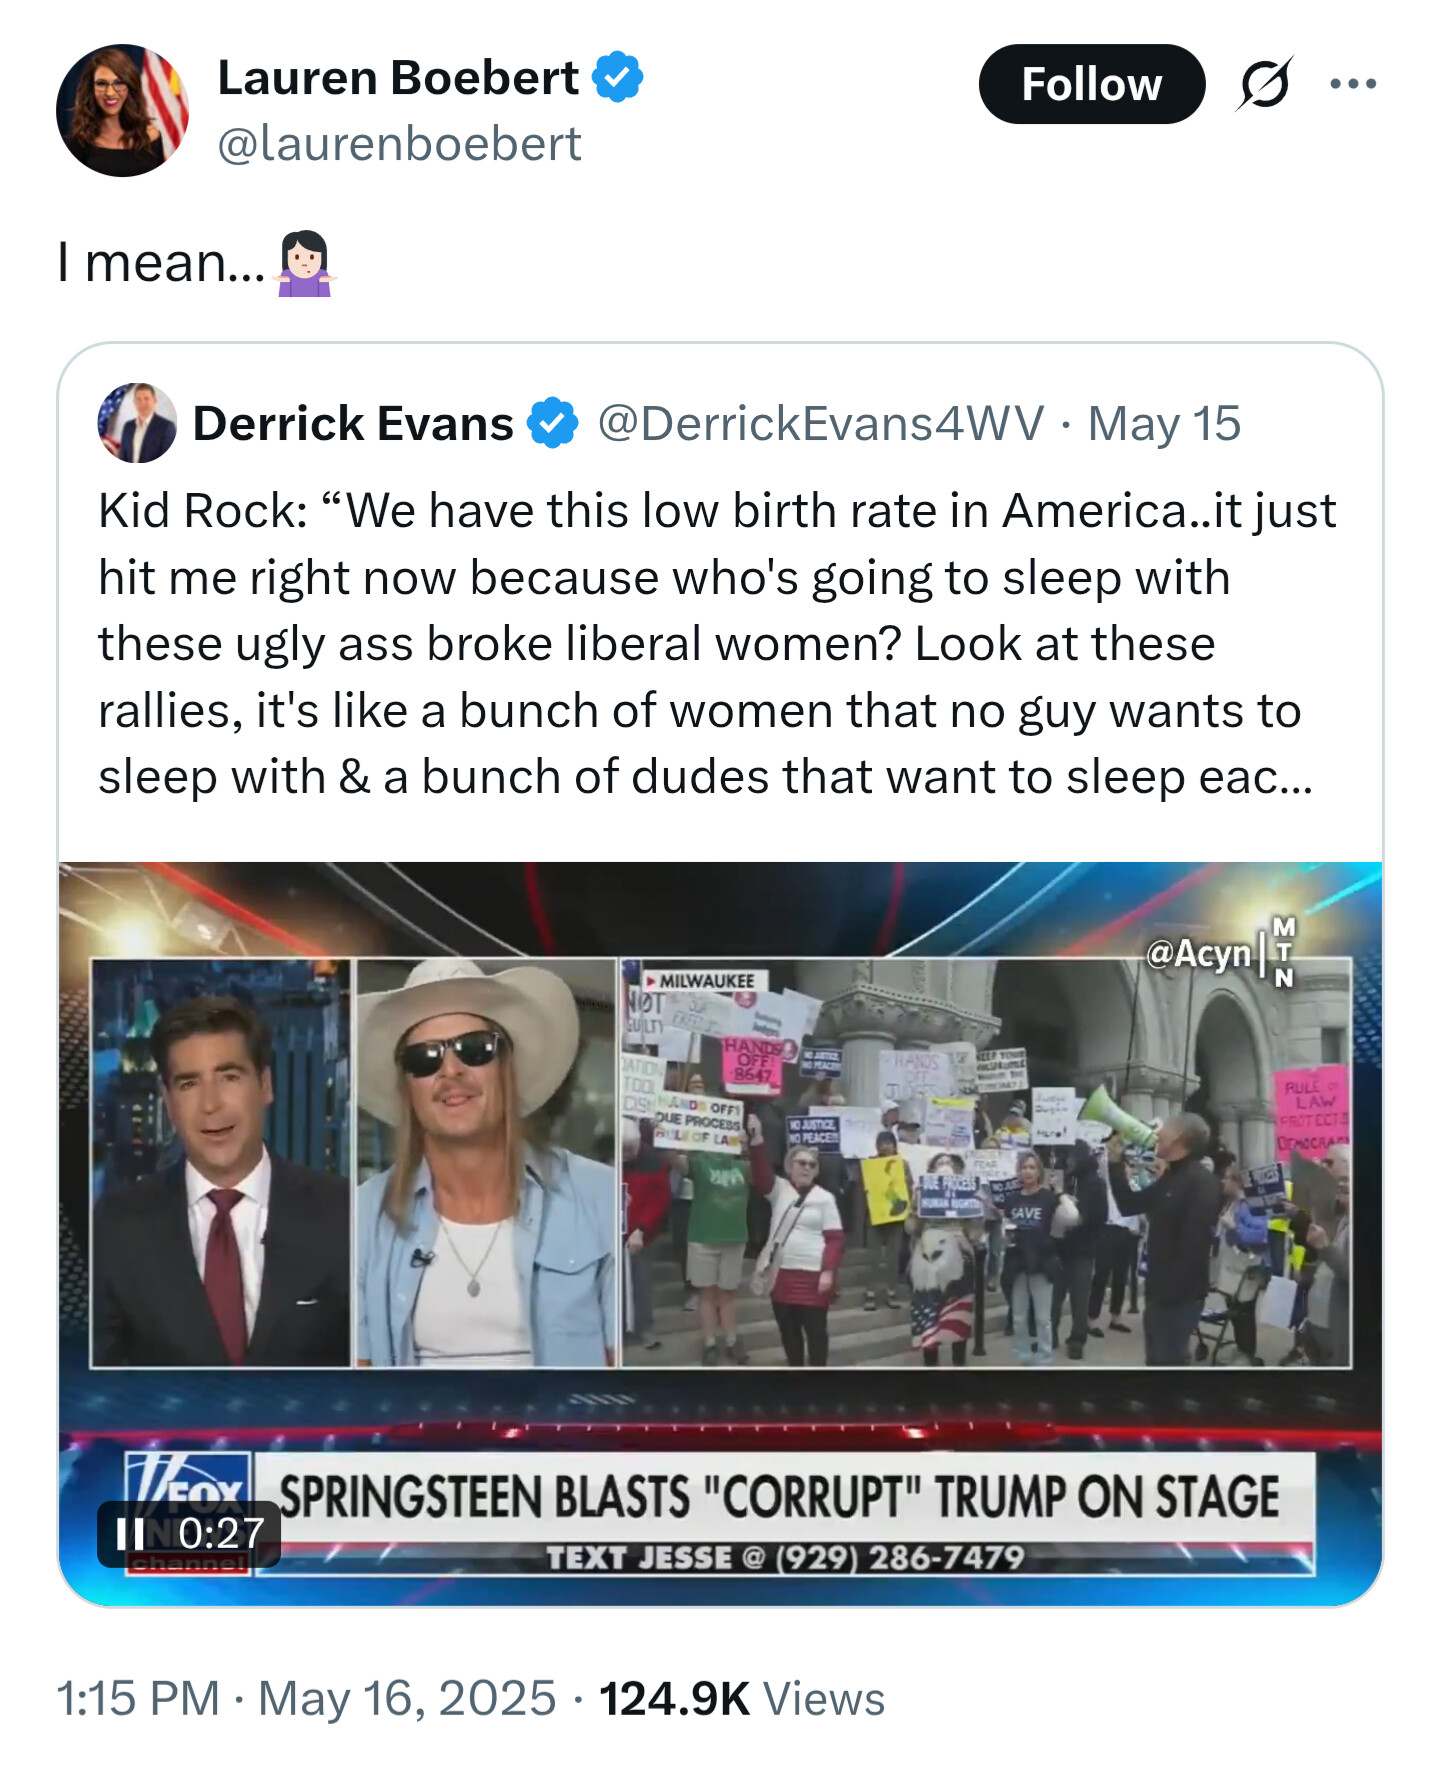Screen dimensions: 1440x1766
Task: Open the embedded Fox News video
Action: (x=720, y=1234)
